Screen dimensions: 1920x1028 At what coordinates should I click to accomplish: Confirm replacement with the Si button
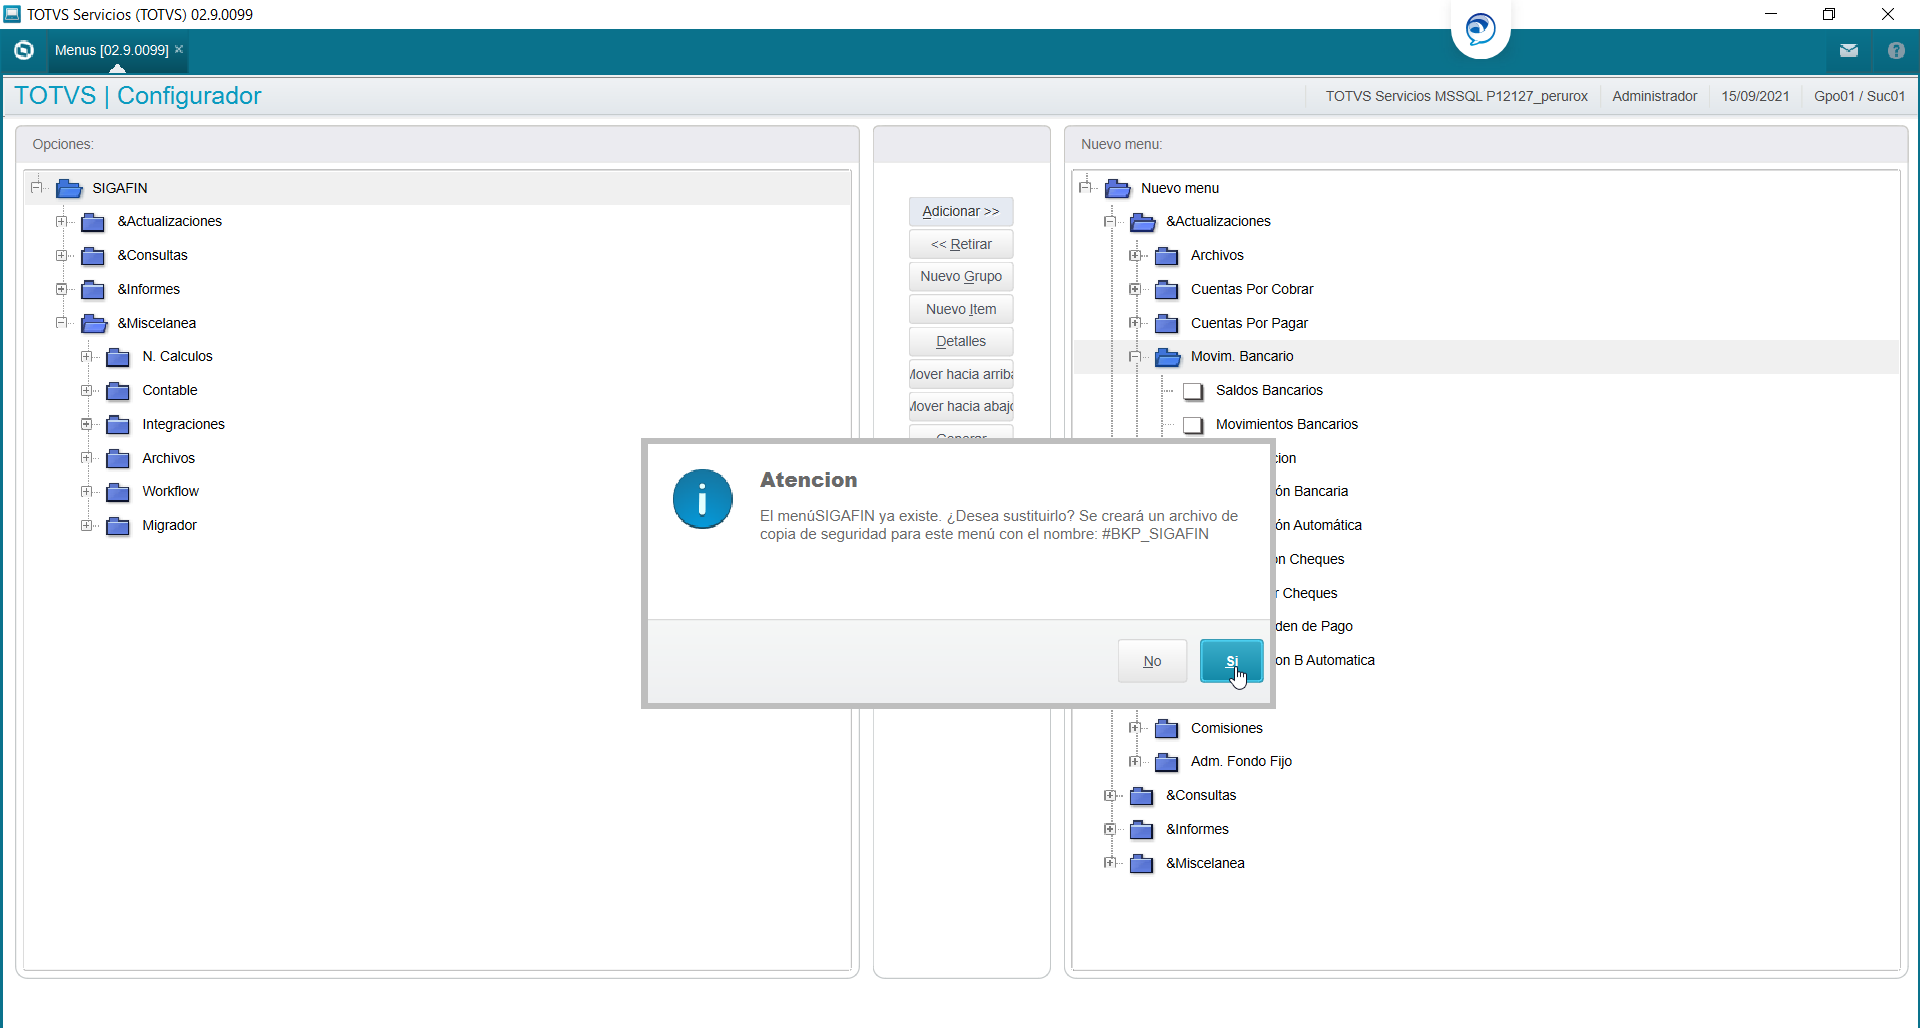pos(1231,661)
